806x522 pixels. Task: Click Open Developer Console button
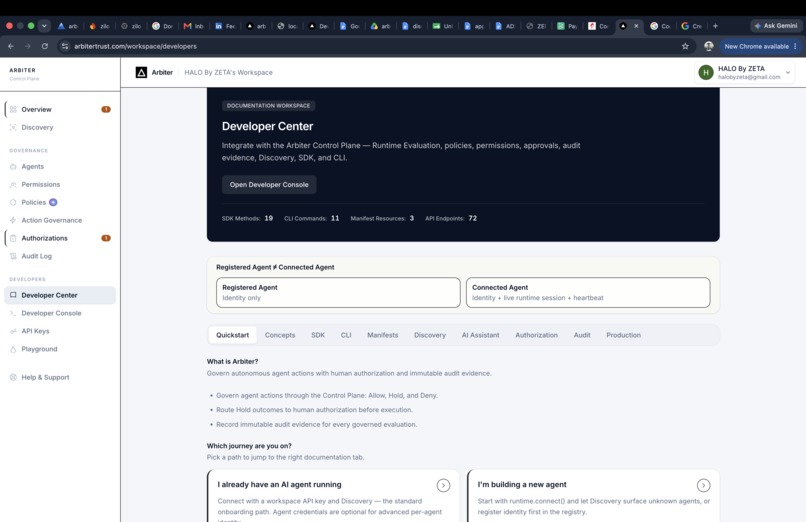pos(269,184)
